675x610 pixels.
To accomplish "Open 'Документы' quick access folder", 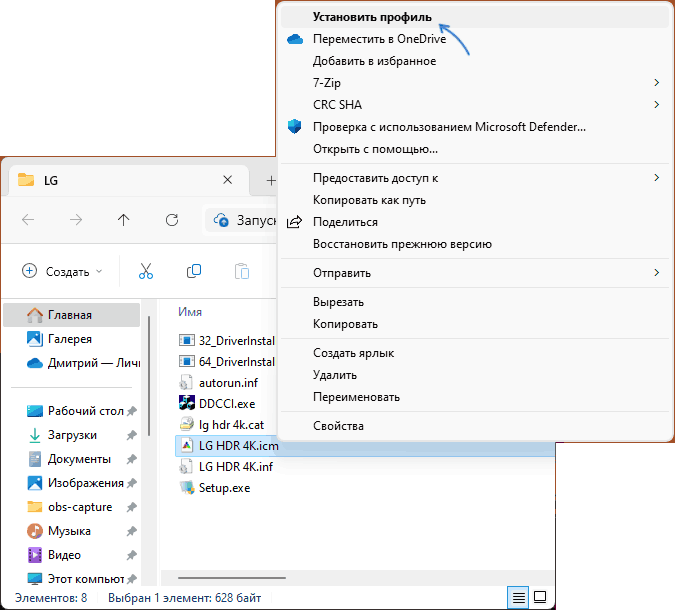I will [x=71, y=459].
